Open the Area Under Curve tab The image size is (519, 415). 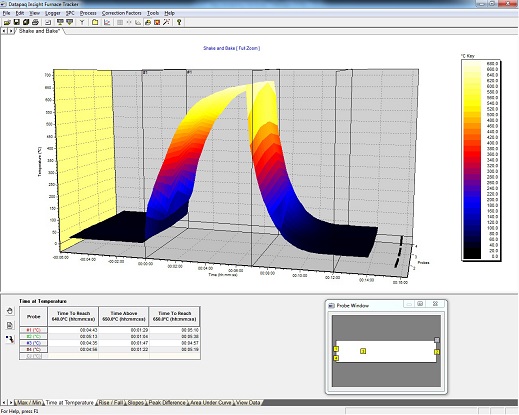[x=211, y=403]
